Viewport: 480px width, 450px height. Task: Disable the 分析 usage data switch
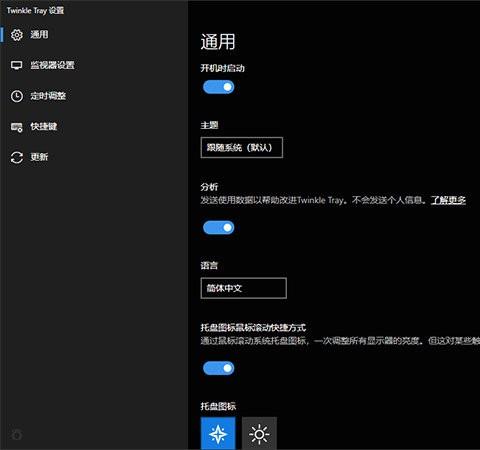219,227
